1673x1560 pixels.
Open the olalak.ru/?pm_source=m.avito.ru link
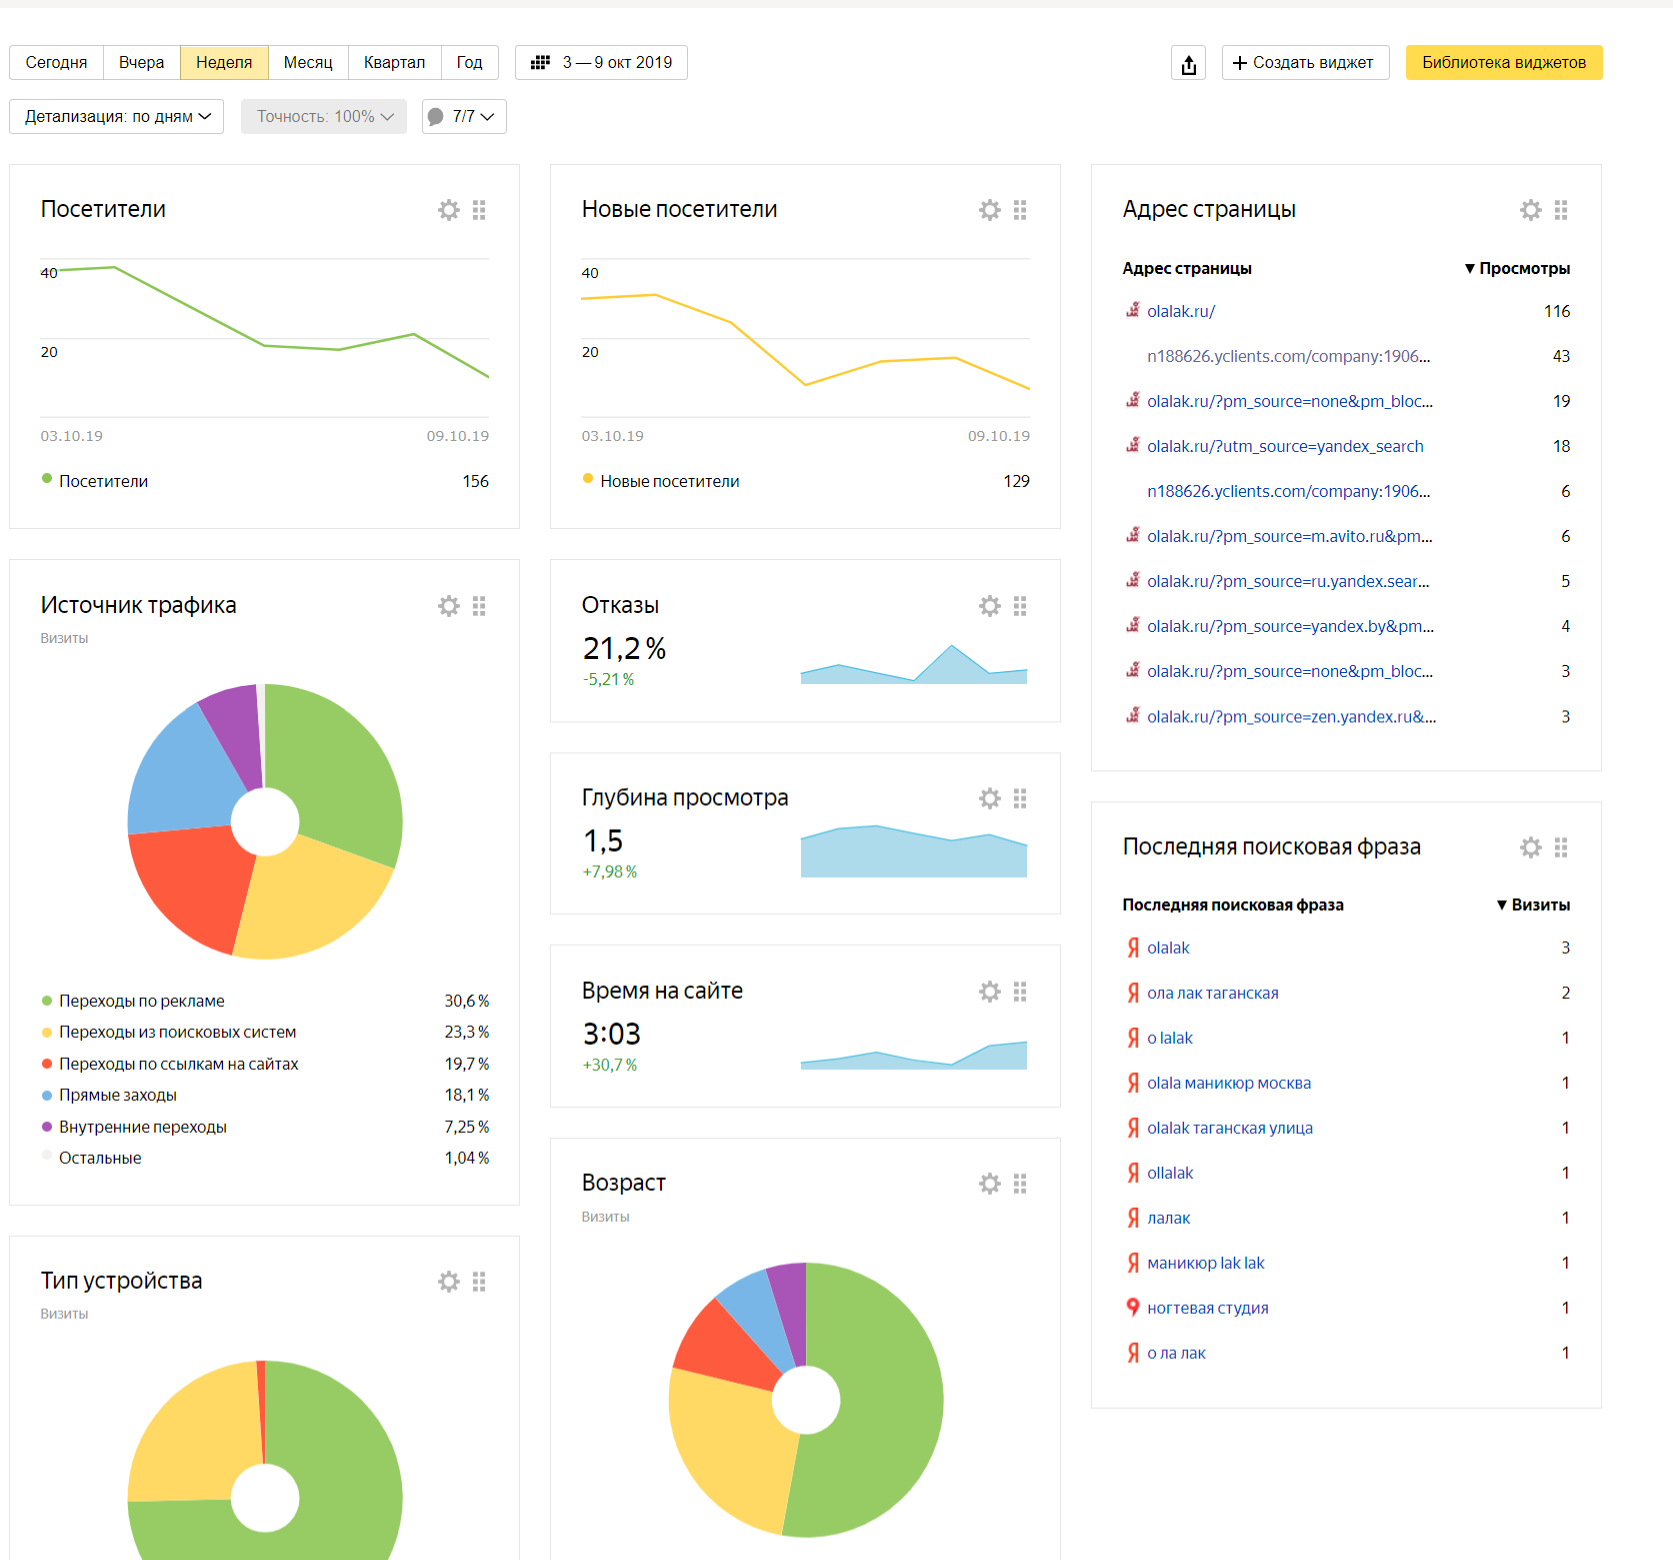coord(1290,536)
